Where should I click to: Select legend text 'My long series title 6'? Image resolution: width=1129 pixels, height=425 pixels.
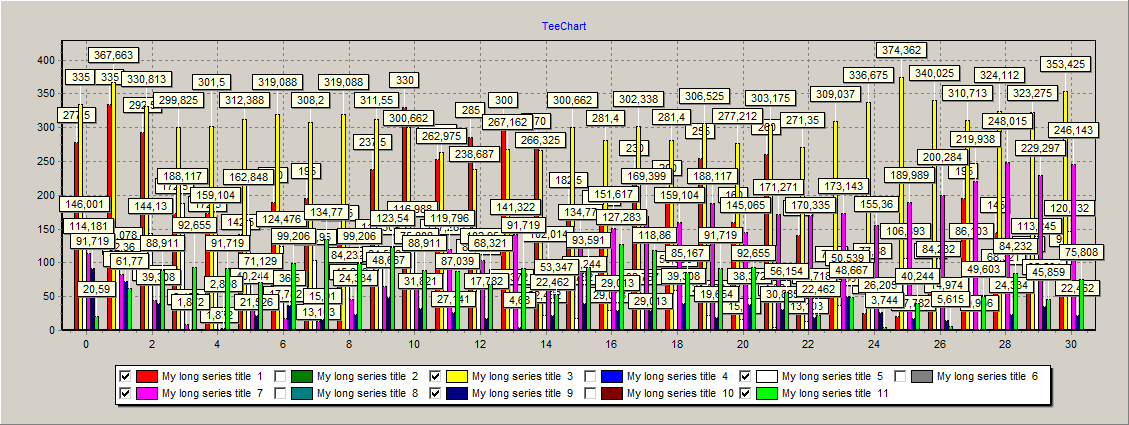point(987,376)
